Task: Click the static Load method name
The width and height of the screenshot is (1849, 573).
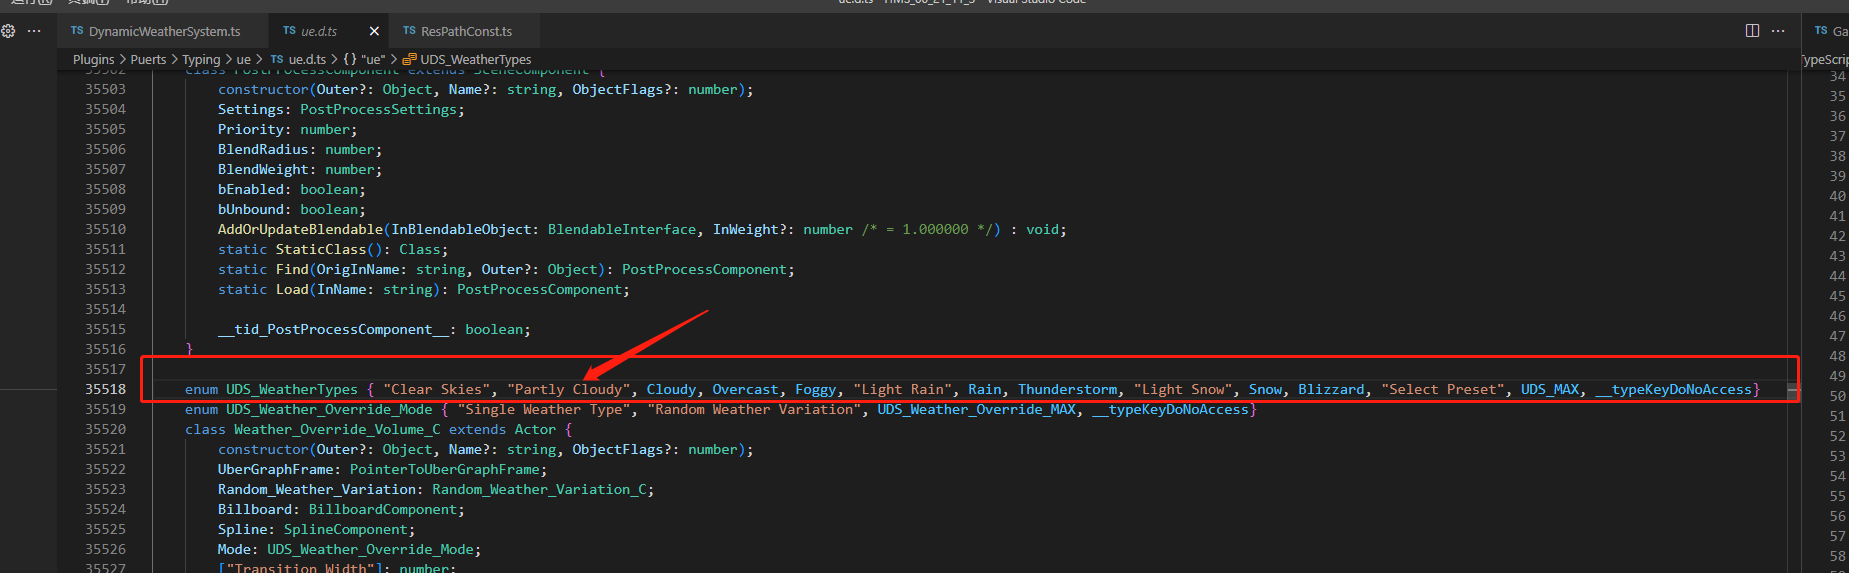Action: point(292,289)
